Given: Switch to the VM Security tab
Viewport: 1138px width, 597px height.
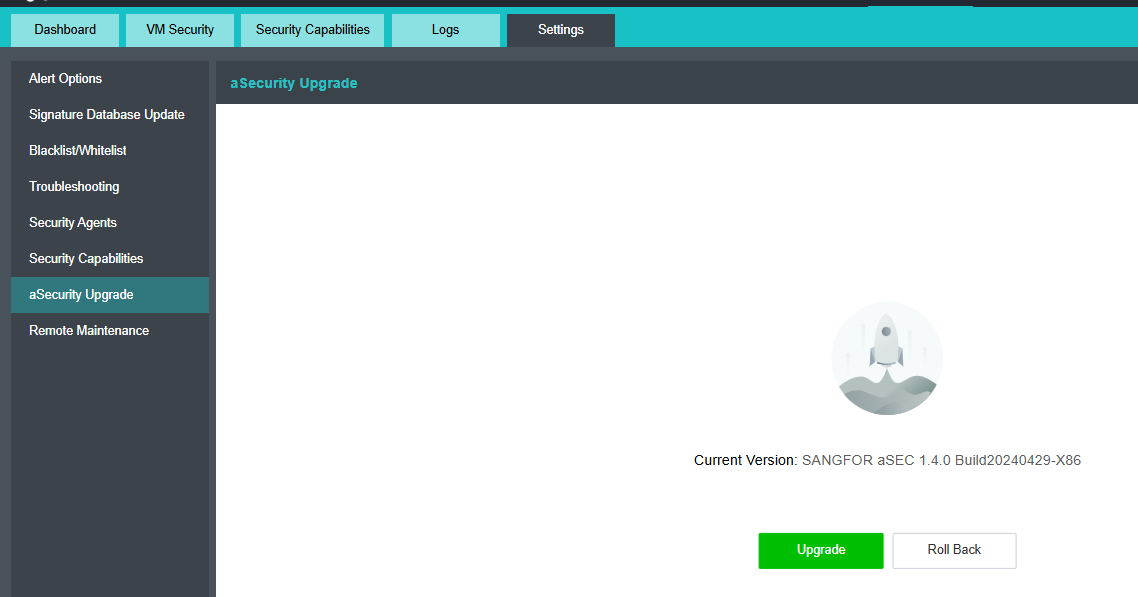Looking at the screenshot, I should pyautogui.click(x=180, y=30).
